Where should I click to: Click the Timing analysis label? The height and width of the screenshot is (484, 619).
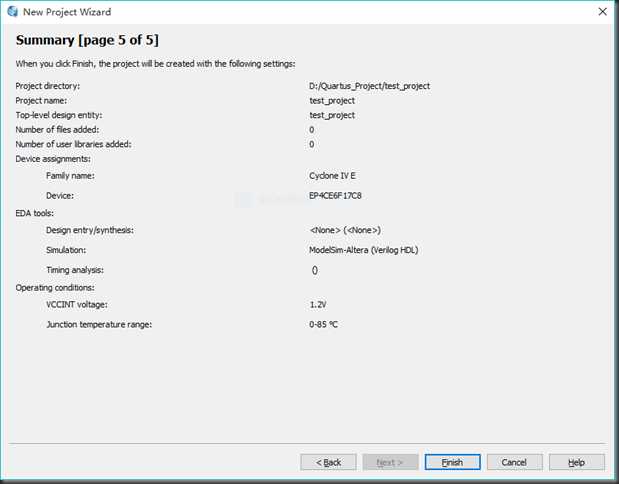click(x=75, y=270)
